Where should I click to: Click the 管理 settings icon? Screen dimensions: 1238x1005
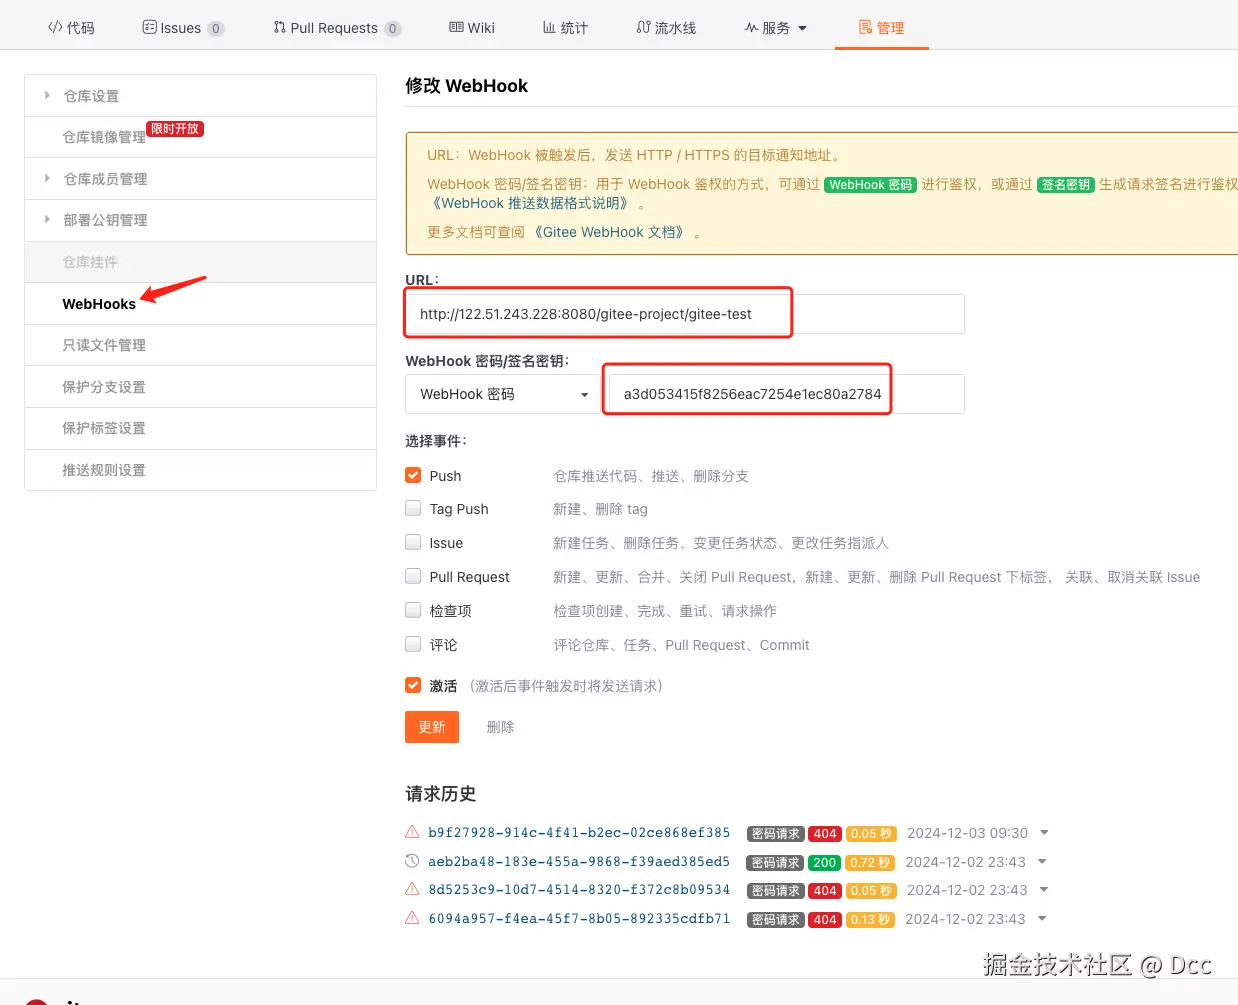[x=865, y=27]
